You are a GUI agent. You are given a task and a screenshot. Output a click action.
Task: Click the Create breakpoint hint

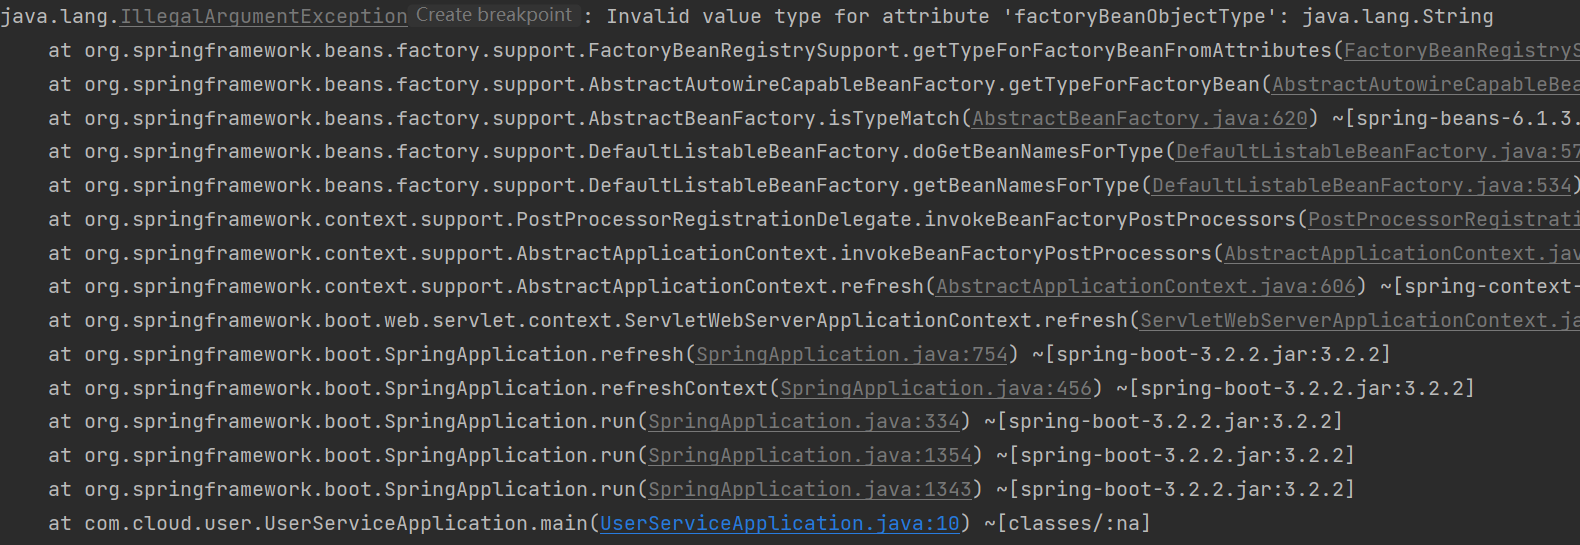point(494,15)
